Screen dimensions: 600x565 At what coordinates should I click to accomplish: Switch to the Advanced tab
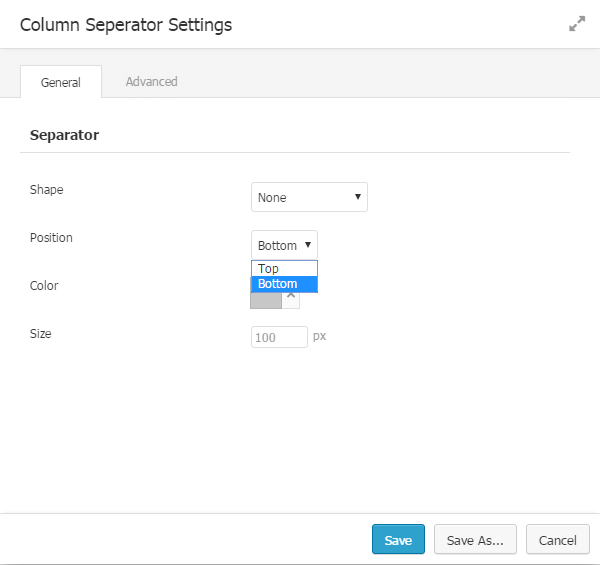[151, 82]
